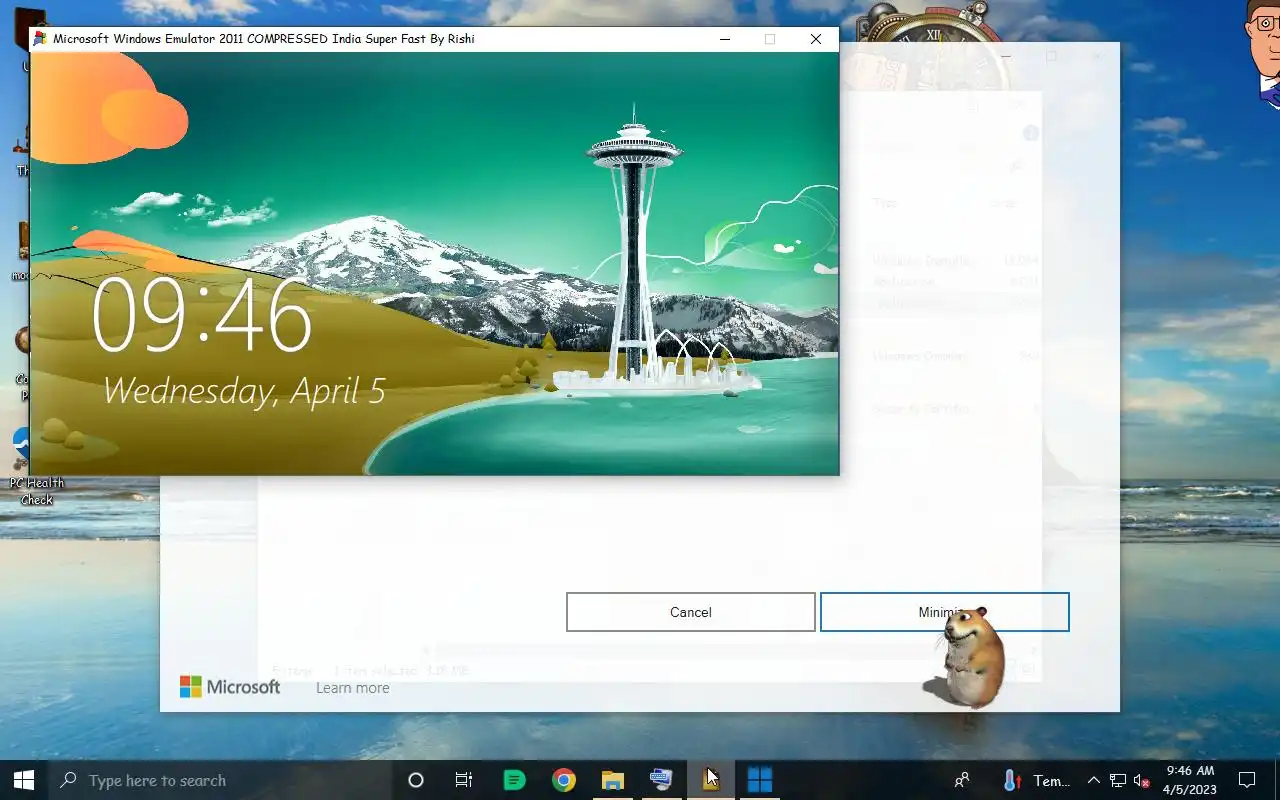
Task: Open the Learn more link
Action: point(353,688)
